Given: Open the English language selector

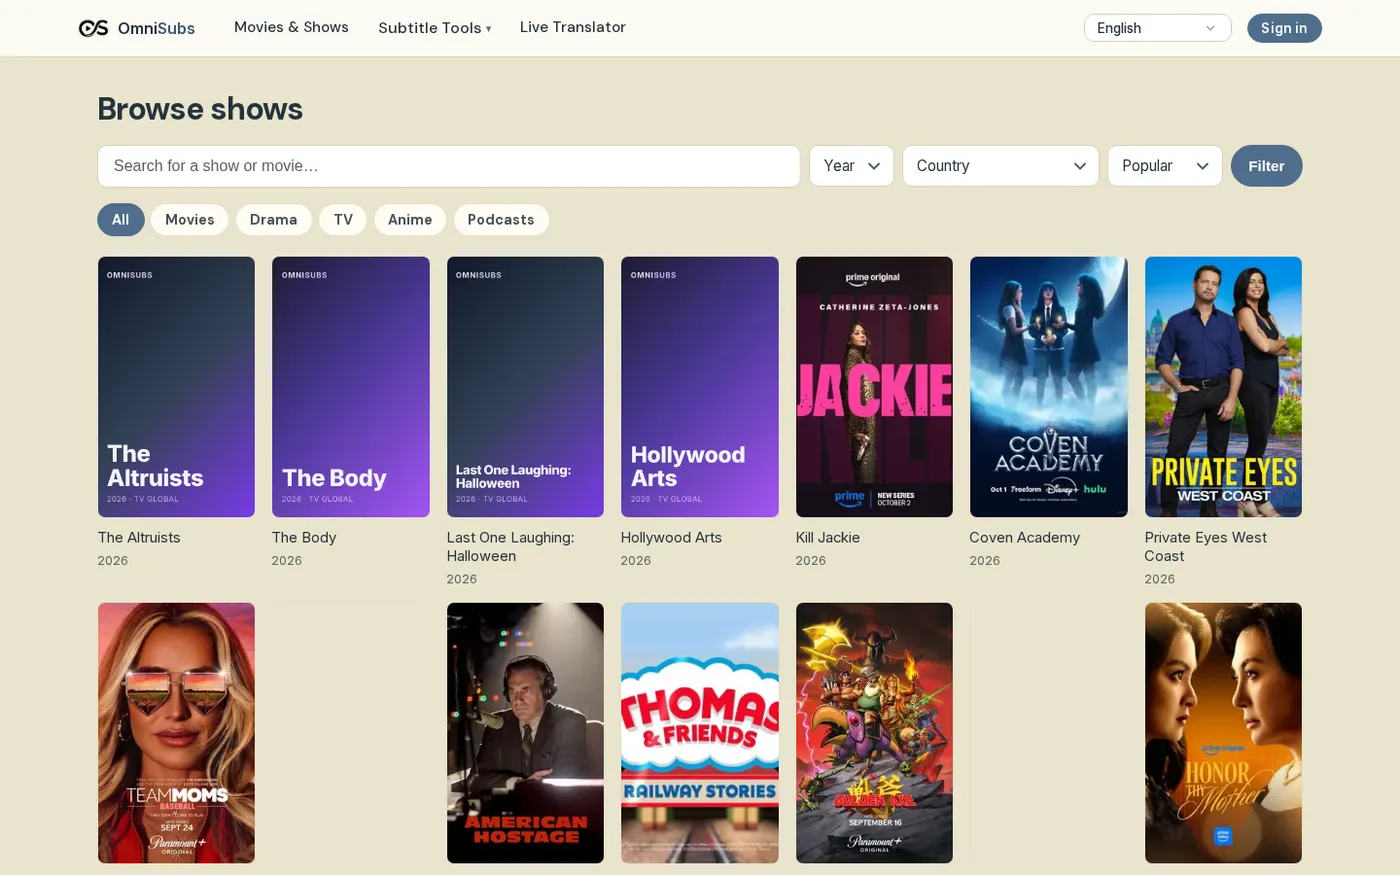Looking at the screenshot, I should (x=1157, y=28).
